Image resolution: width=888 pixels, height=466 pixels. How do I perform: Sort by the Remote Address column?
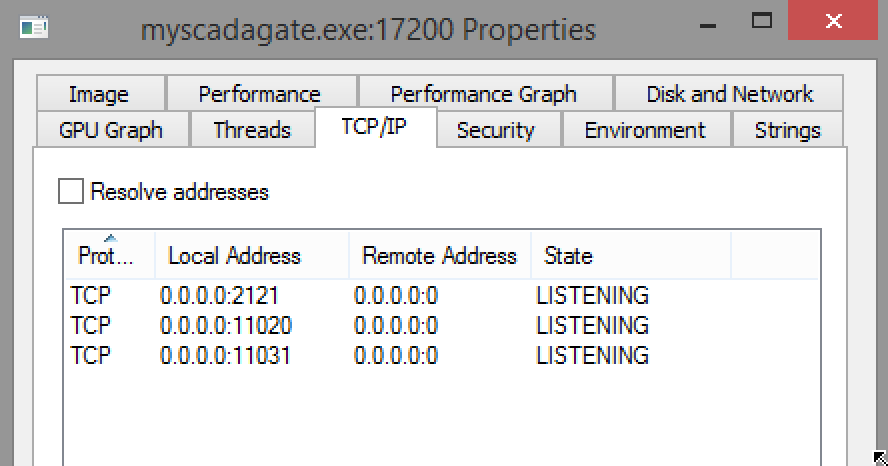(440, 255)
